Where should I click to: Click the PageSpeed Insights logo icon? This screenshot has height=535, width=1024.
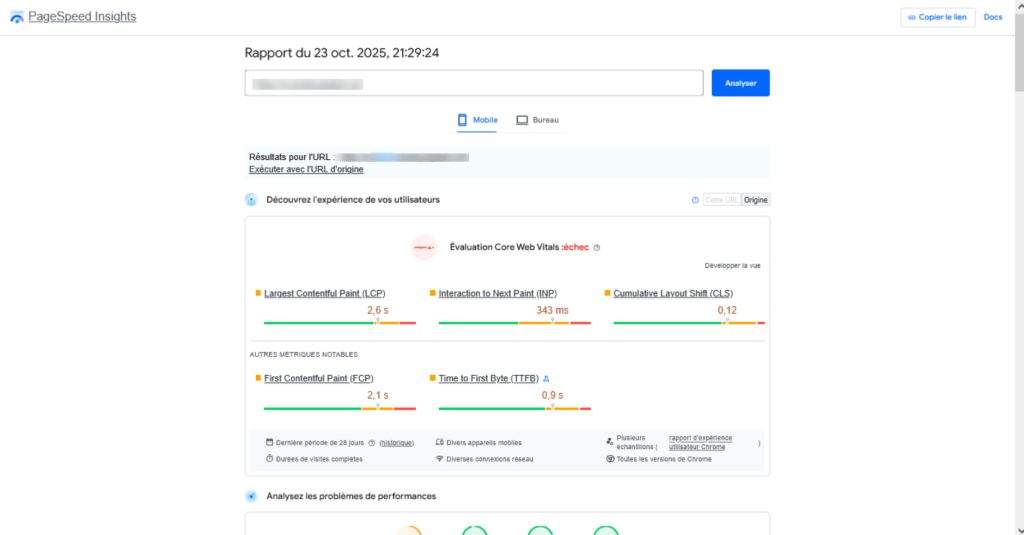(x=17, y=17)
